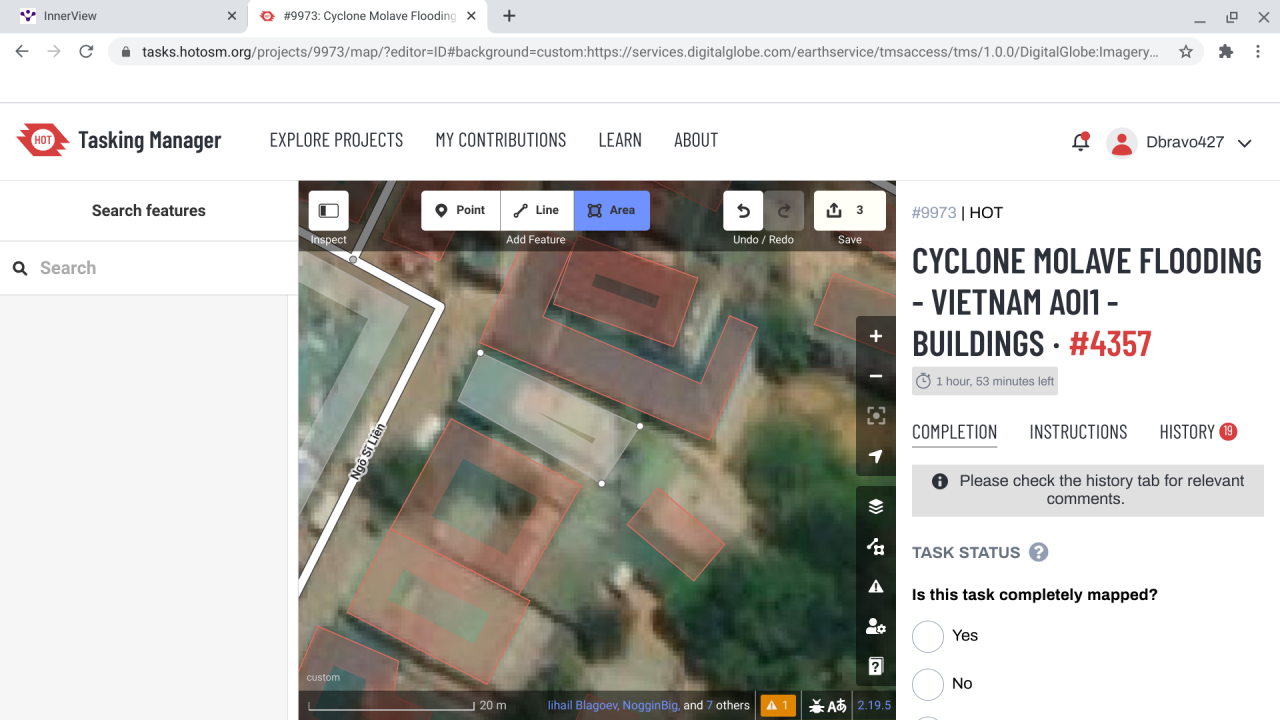Open the orange warnings count badge
The image size is (1280, 720).
[x=778, y=705]
